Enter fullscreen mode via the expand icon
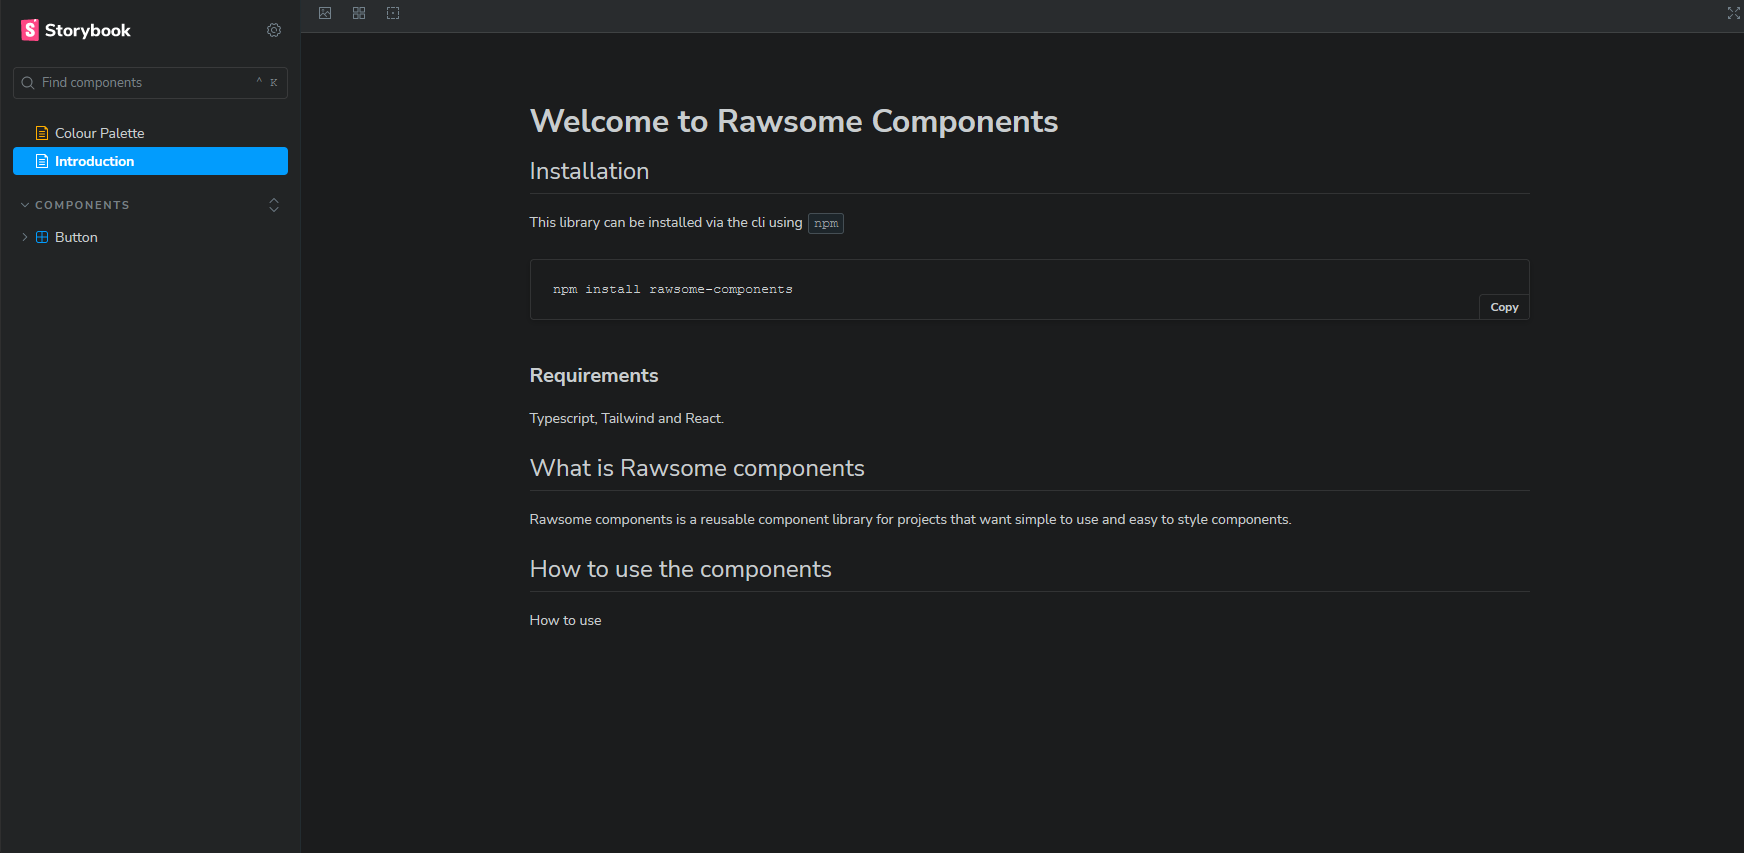Screen dimensions: 1744x853 [x=1734, y=13]
